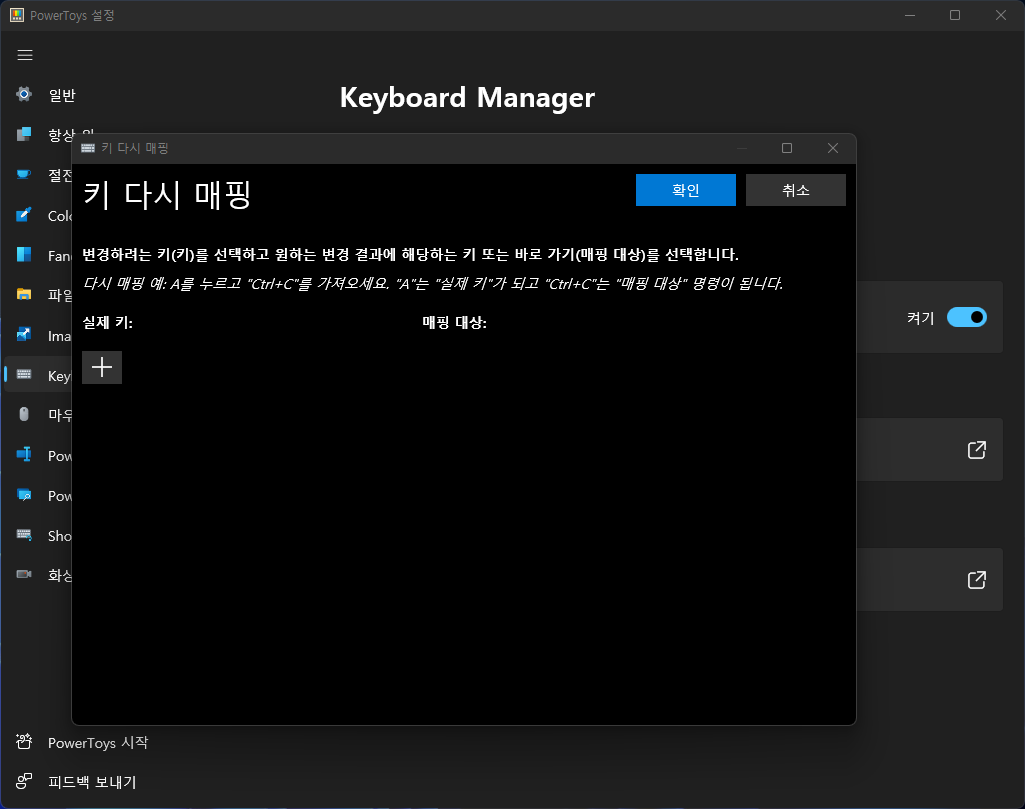1025x809 pixels.
Task: Maximize the 키 다시 매핑 dialog
Action: click(x=787, y=148)
